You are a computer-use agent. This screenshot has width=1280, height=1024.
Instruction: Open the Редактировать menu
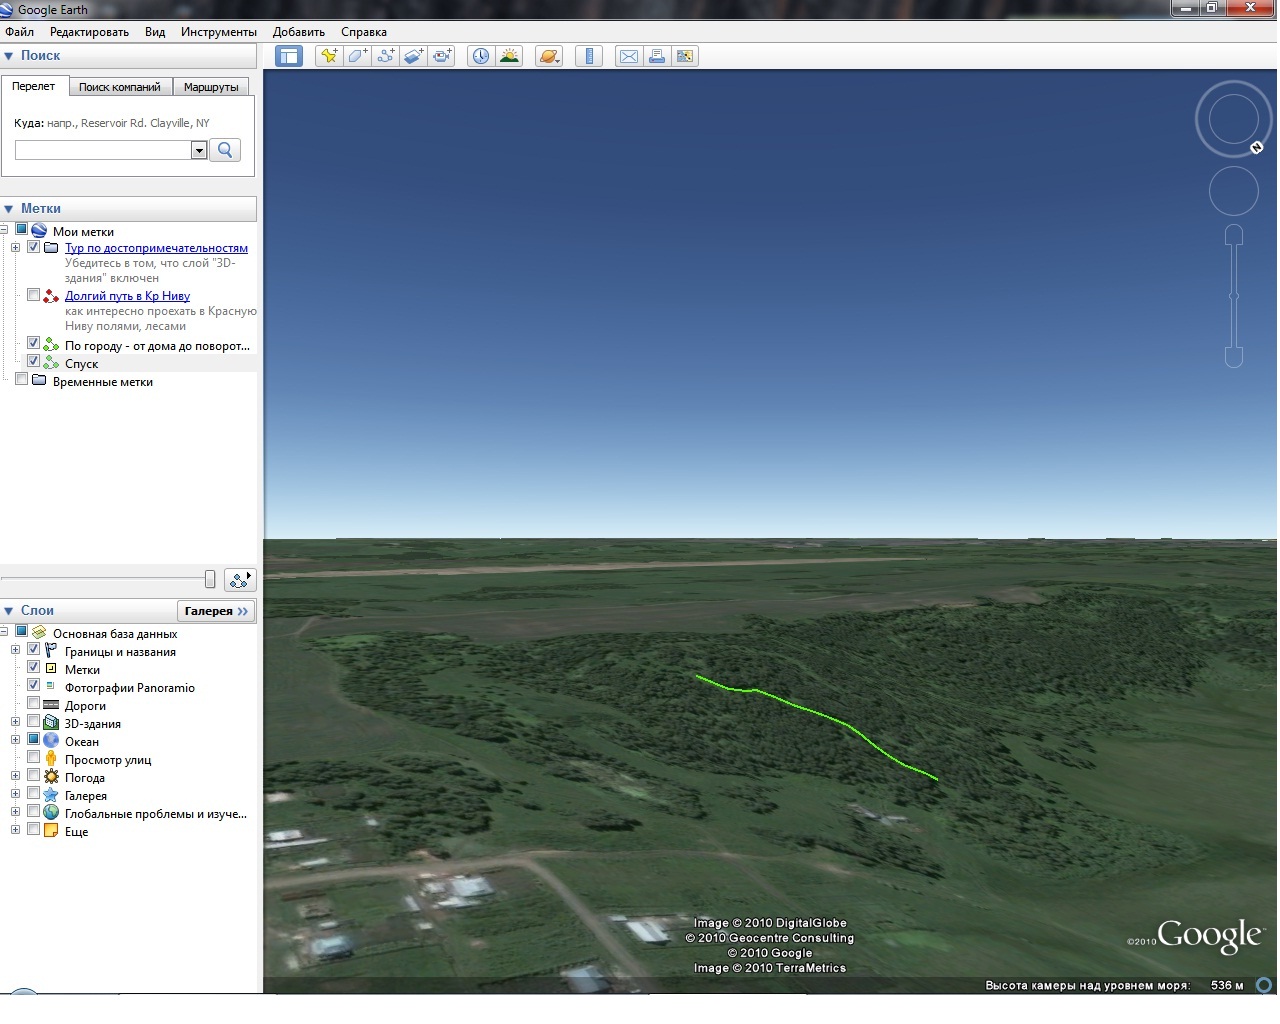coord(89,32)
